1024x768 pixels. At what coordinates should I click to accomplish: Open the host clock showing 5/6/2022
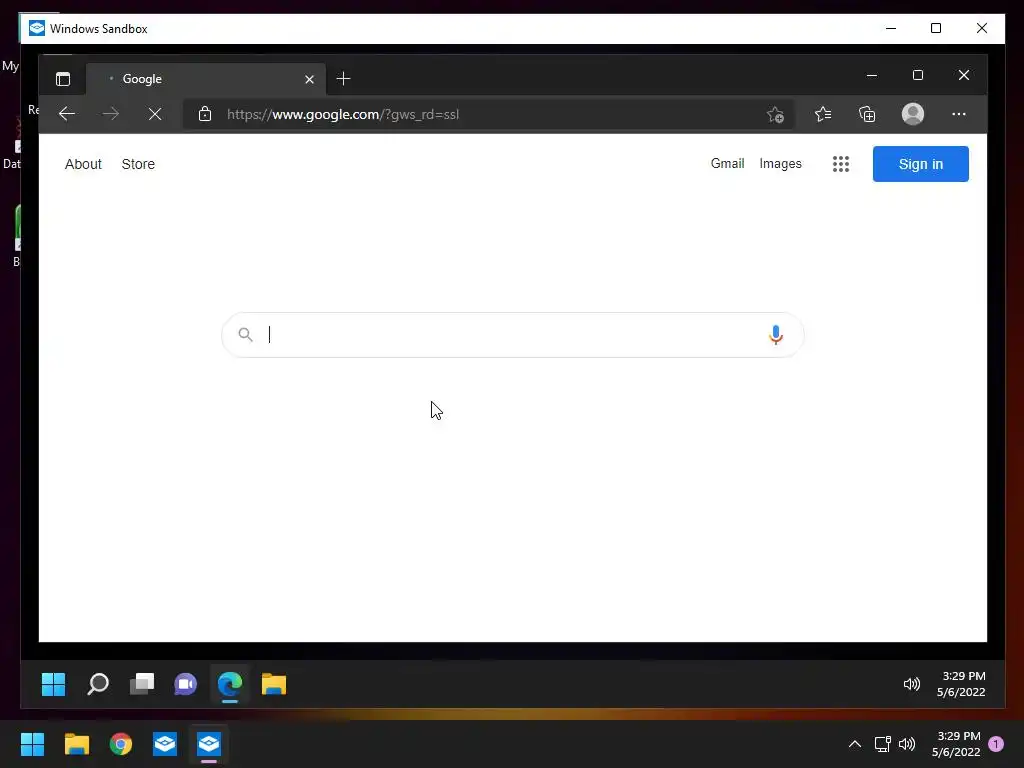click(x=956, y=744)
